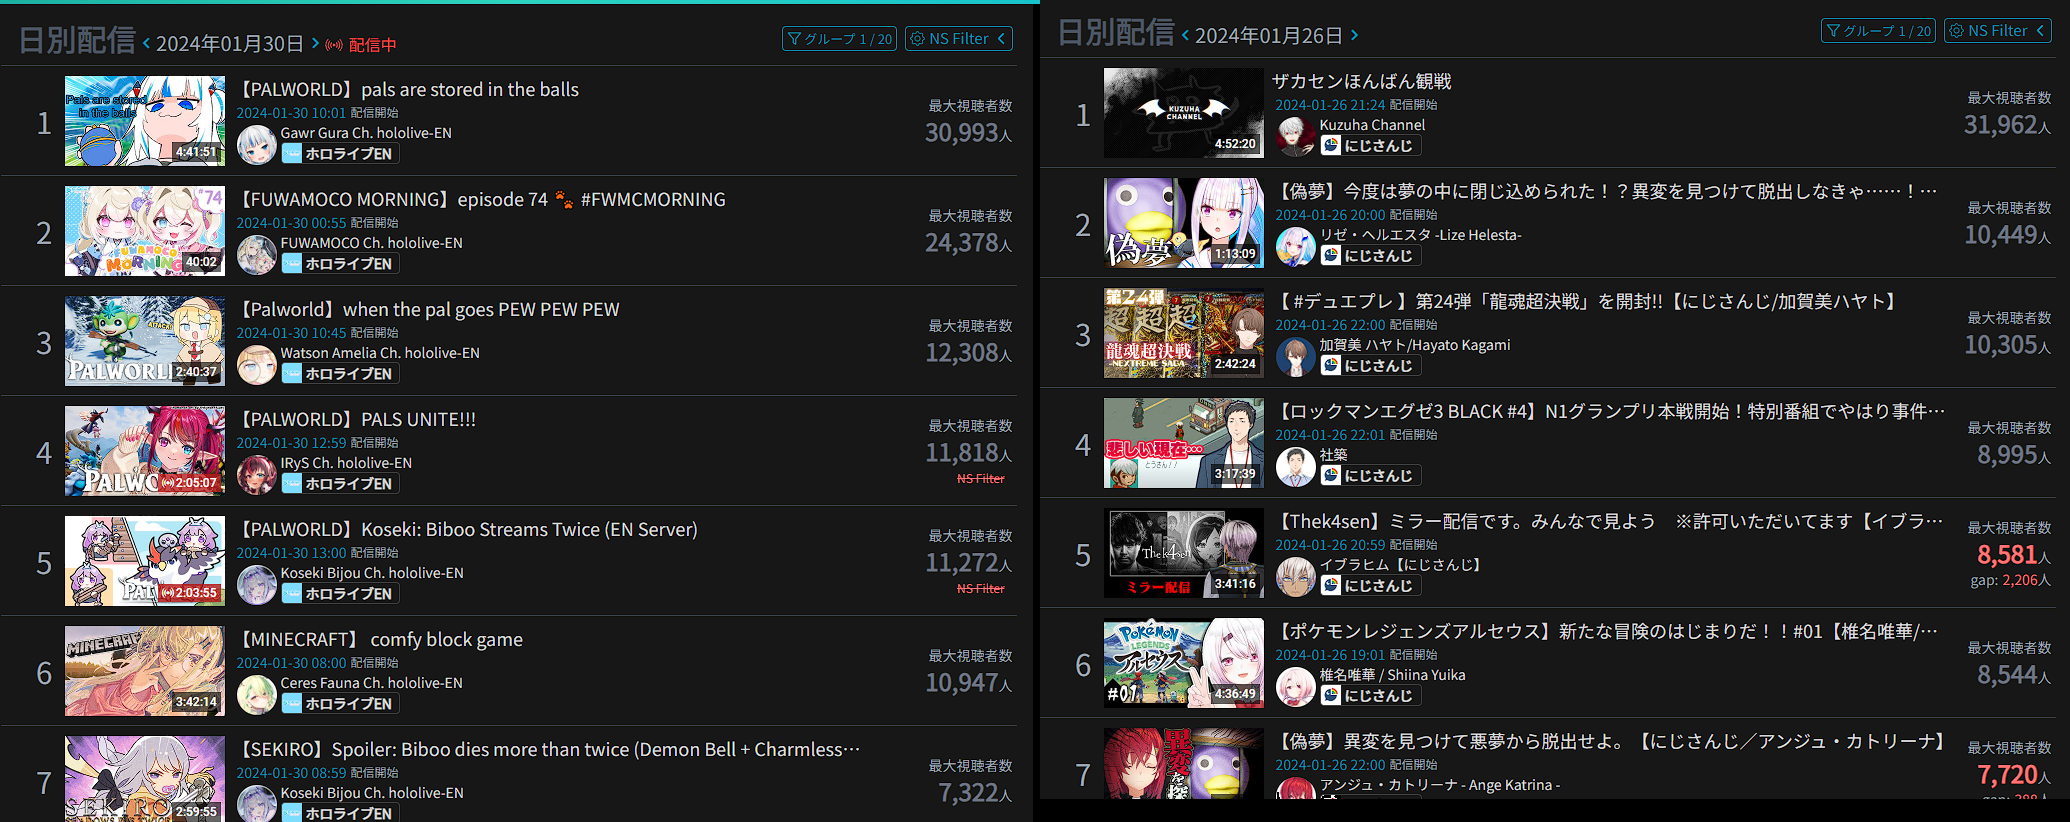Open Kuzuha Channel stream thumbnail

(1184, 113)
